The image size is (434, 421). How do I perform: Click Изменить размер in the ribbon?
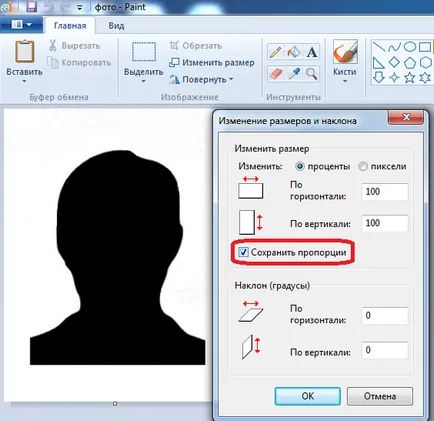[212, 62]
